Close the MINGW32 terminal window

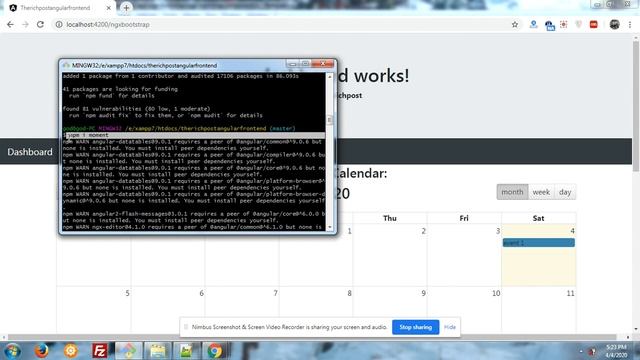click(323, 64)
